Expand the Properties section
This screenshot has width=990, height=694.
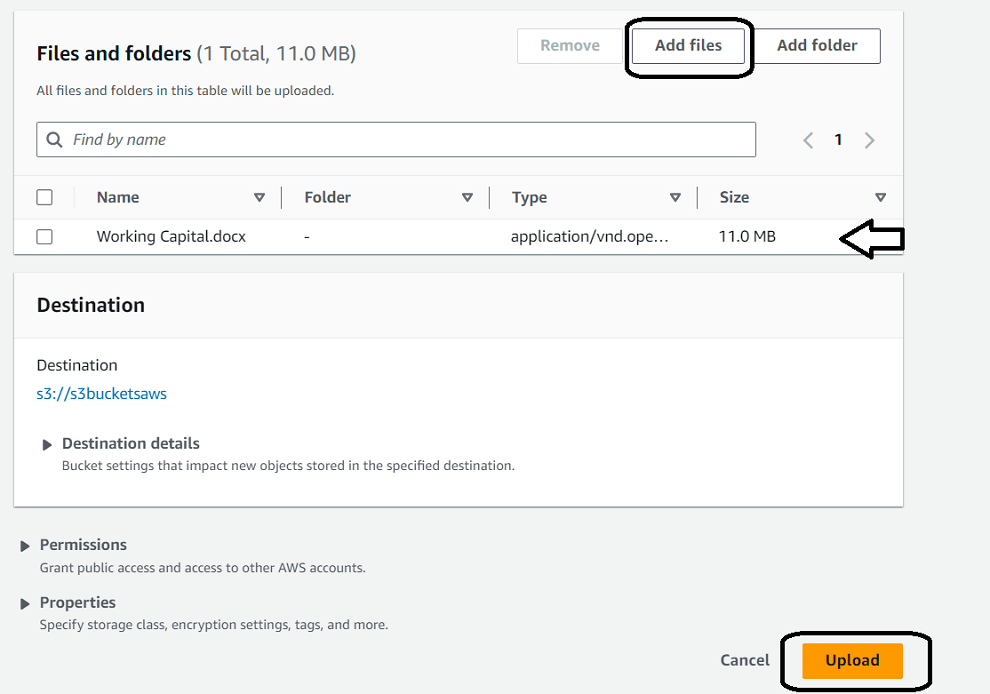point(25,604)
